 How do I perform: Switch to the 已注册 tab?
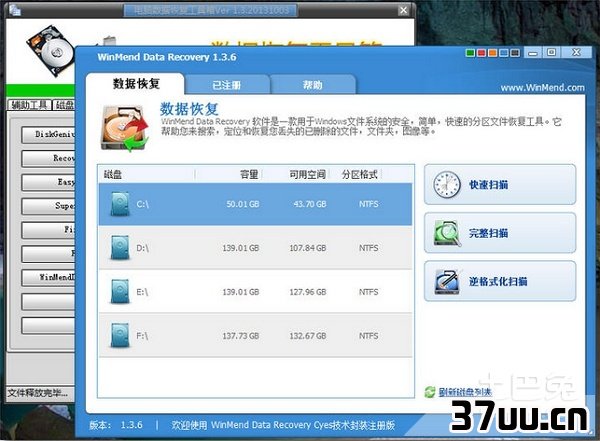[x=227, y=85]
